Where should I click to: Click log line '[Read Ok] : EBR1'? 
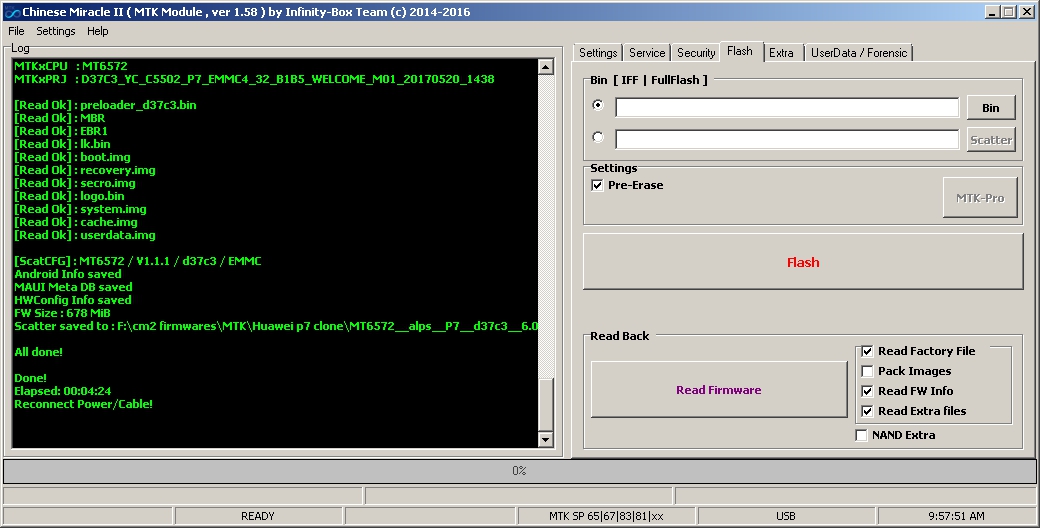click(x=61, y=131)
